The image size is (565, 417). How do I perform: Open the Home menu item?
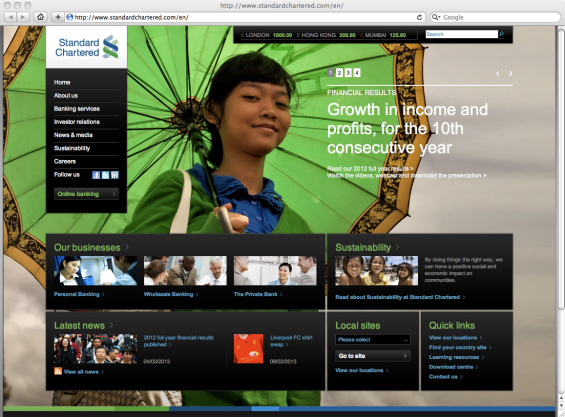[x=62, y=82]
